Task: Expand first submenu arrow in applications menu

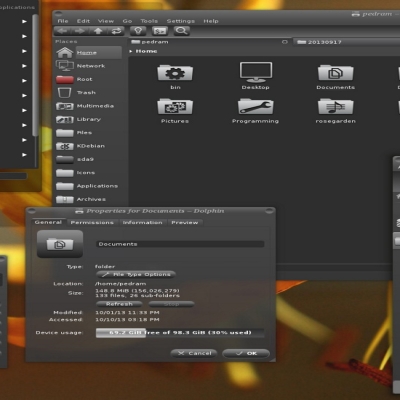Action: pos(24,21)
